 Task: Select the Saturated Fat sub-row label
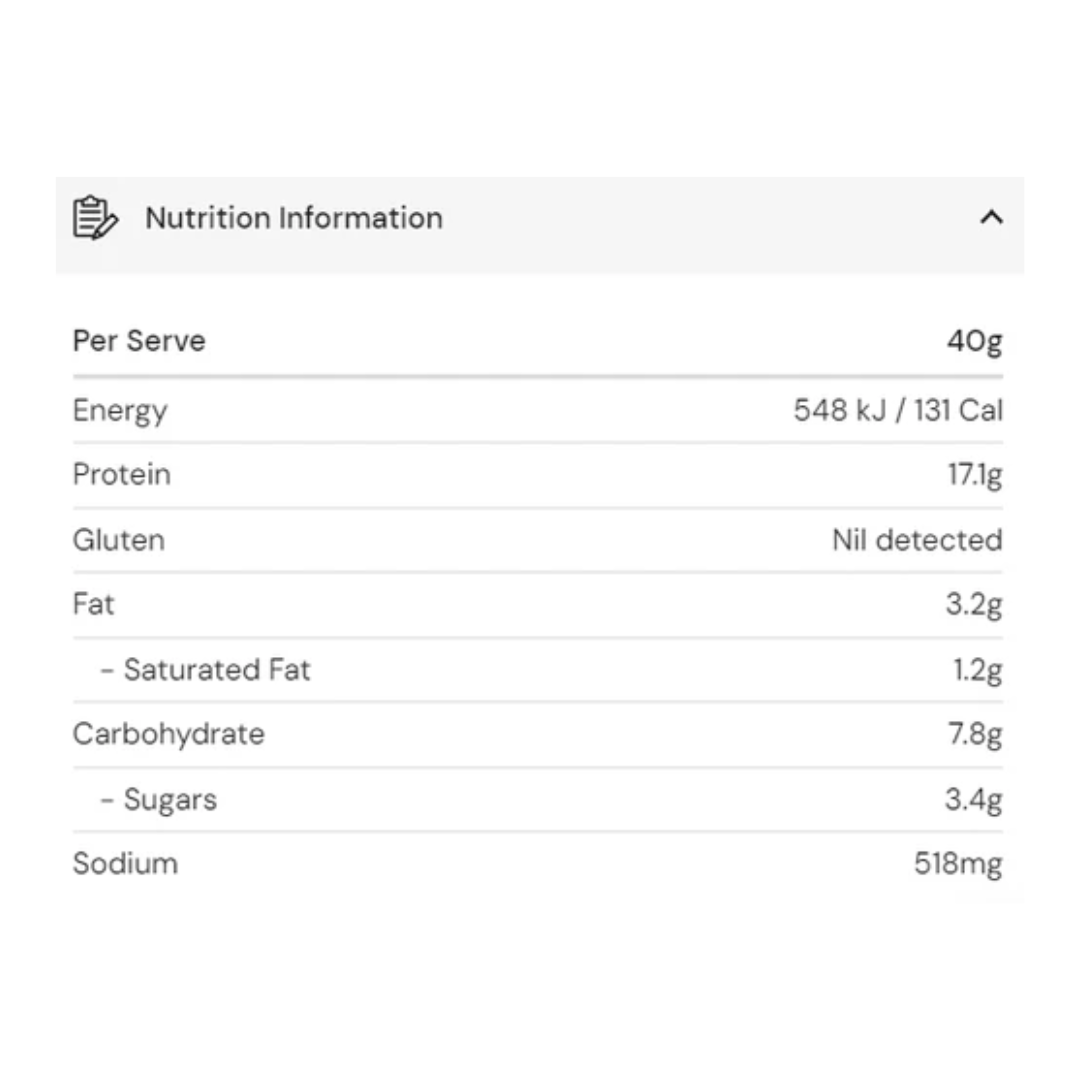tap(216, 670)
